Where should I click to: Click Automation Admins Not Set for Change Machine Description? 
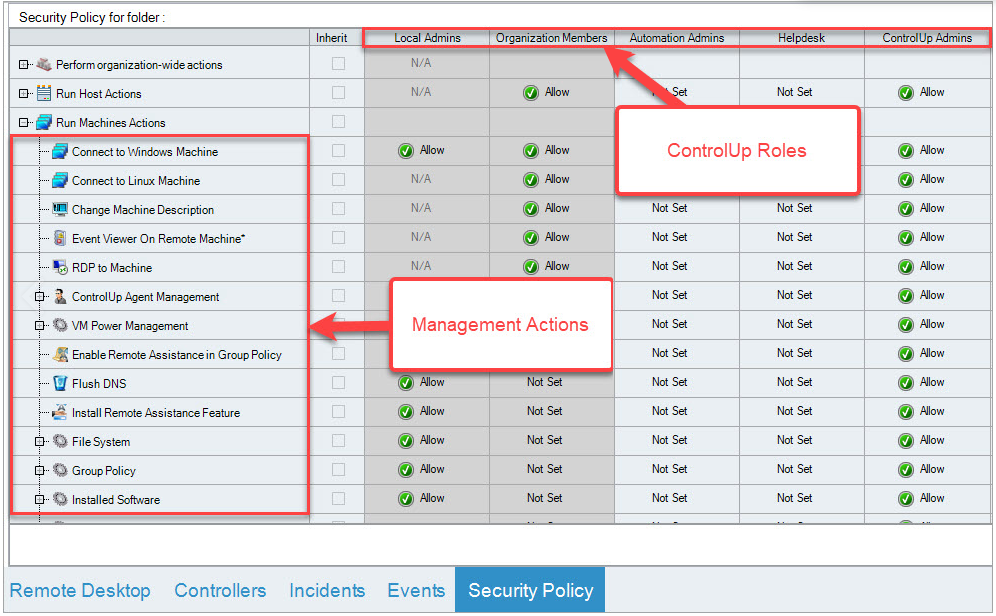pos(669,208)
